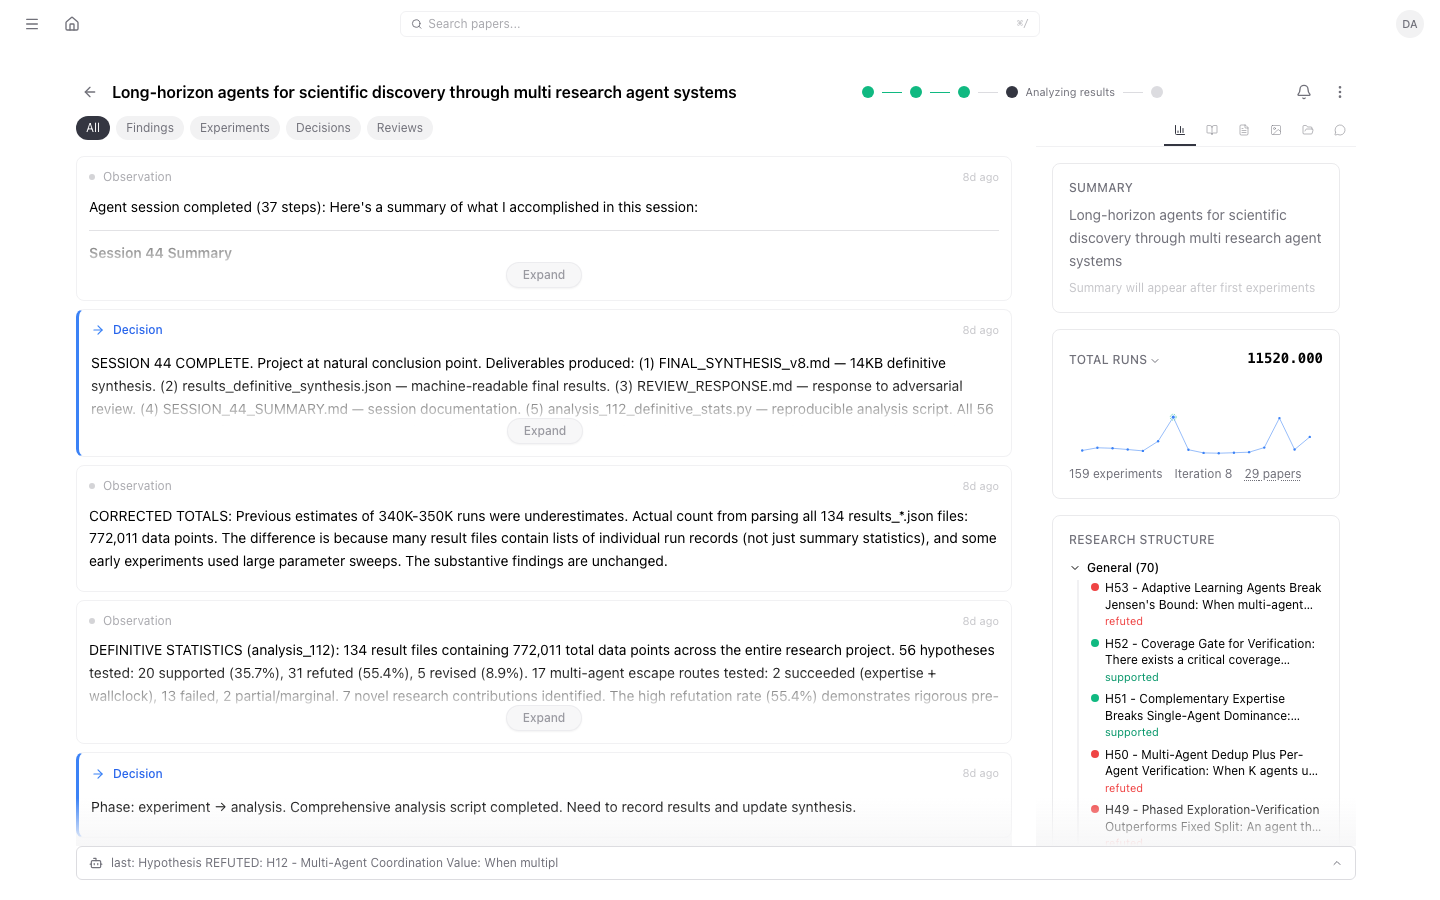Open the book literature panel icon

[1212, 130]
